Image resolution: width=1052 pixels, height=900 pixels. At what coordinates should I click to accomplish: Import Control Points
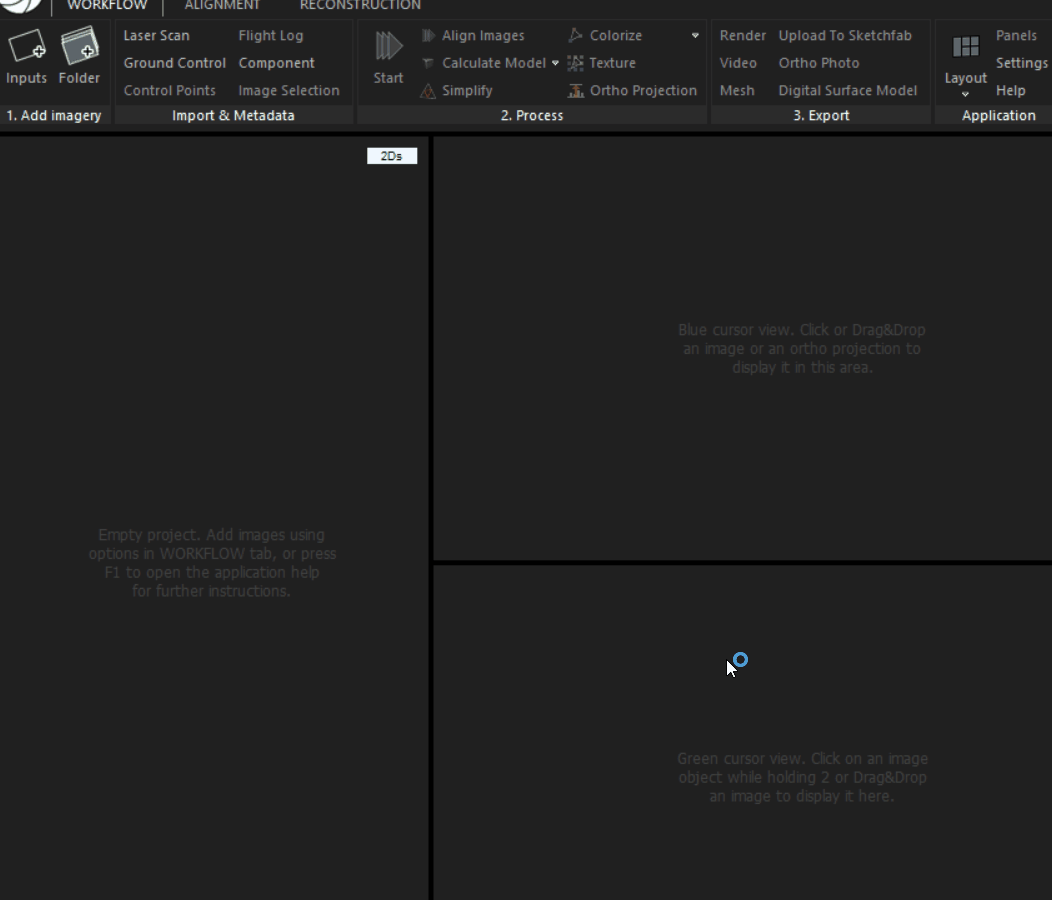170,91
